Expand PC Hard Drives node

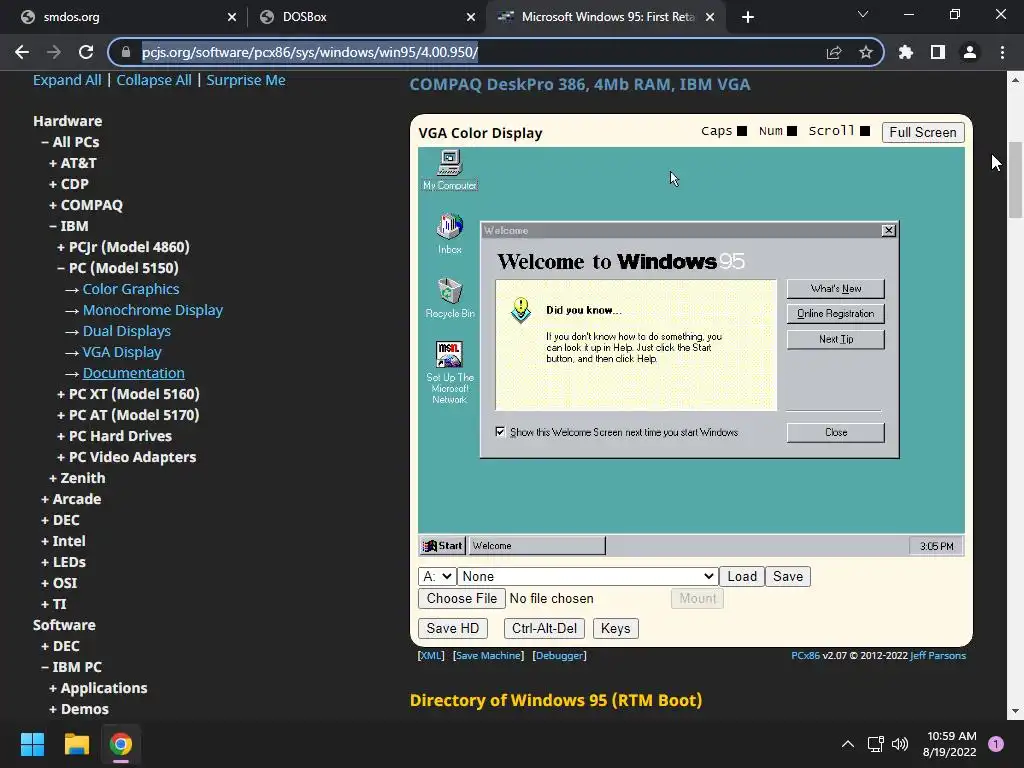114,436
